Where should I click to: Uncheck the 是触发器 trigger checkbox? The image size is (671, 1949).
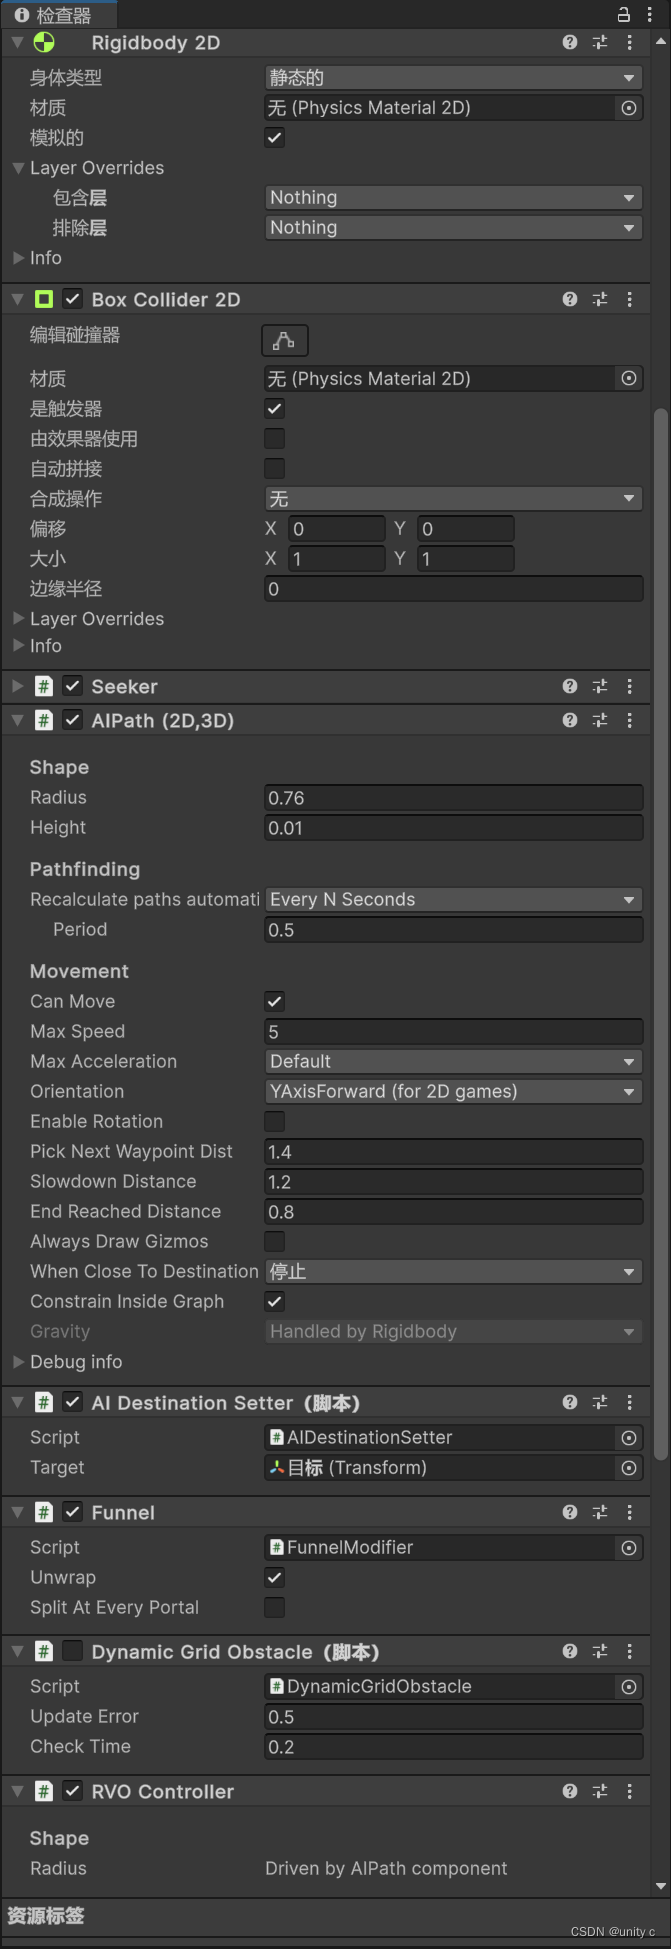pyautogui.click(x=273, y=408)
